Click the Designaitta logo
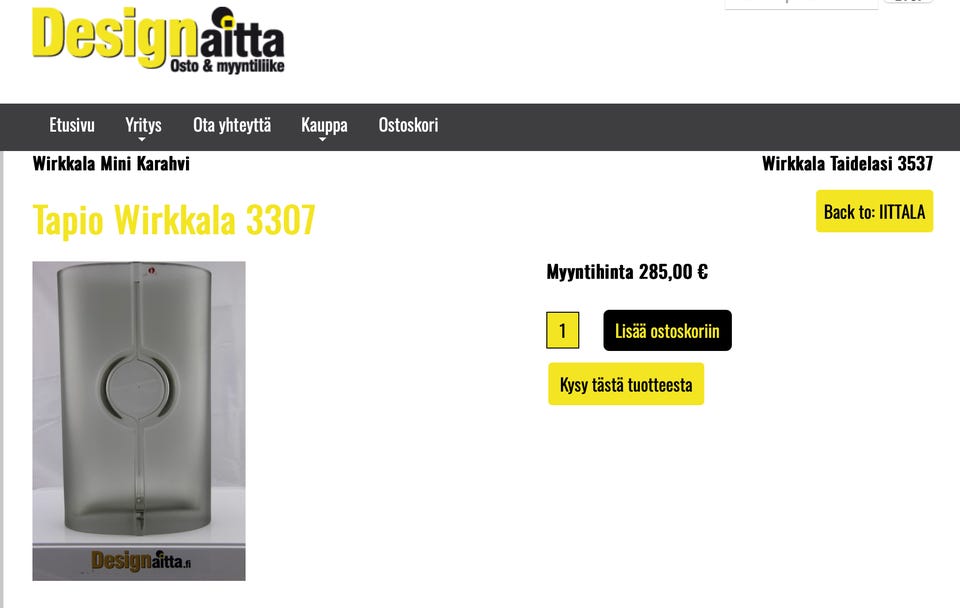The image size is (960, 608). 158,40
